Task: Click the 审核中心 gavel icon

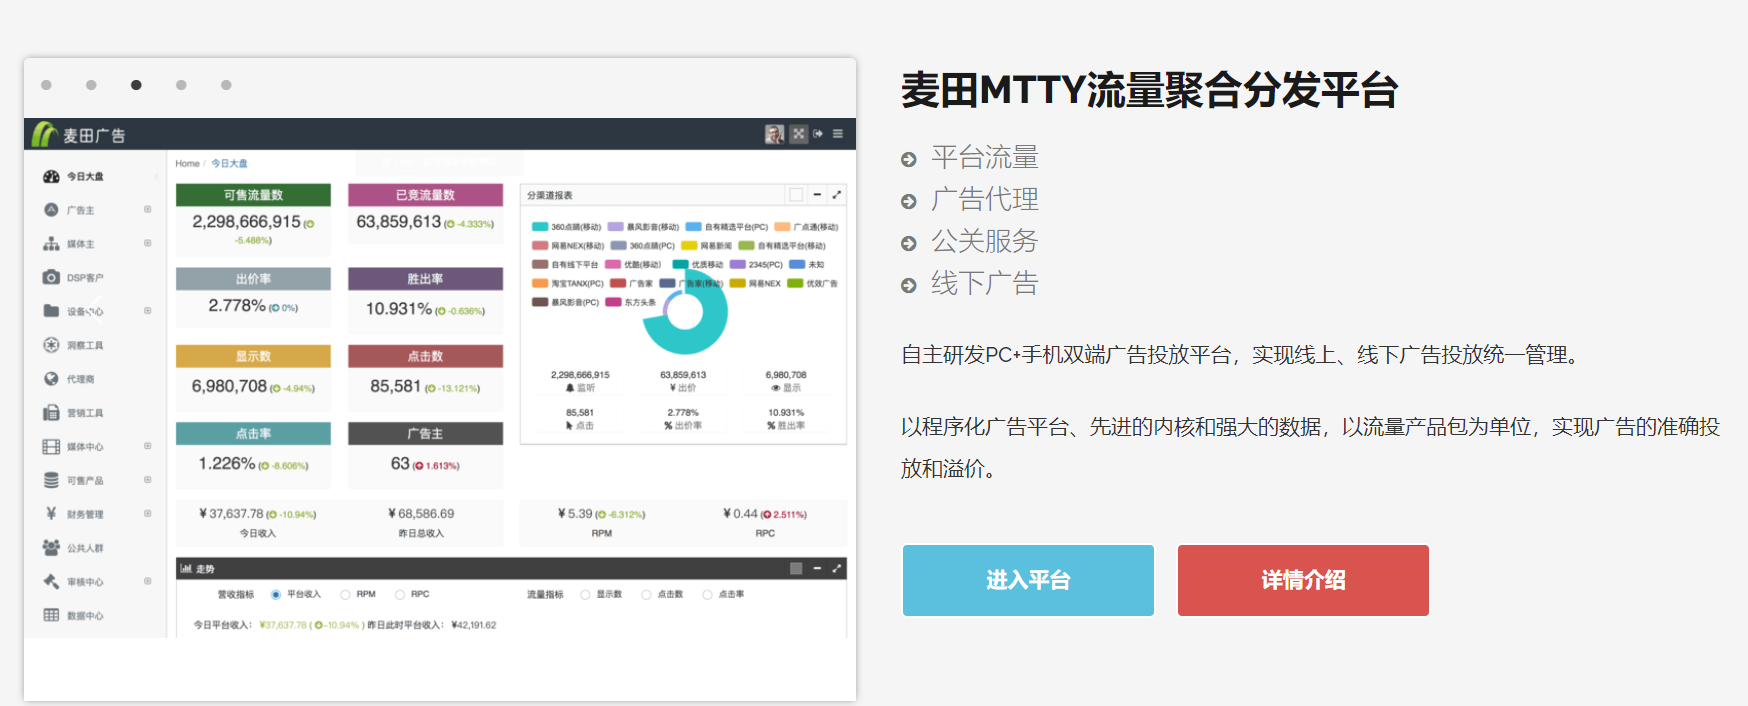Action: [51, 581]
